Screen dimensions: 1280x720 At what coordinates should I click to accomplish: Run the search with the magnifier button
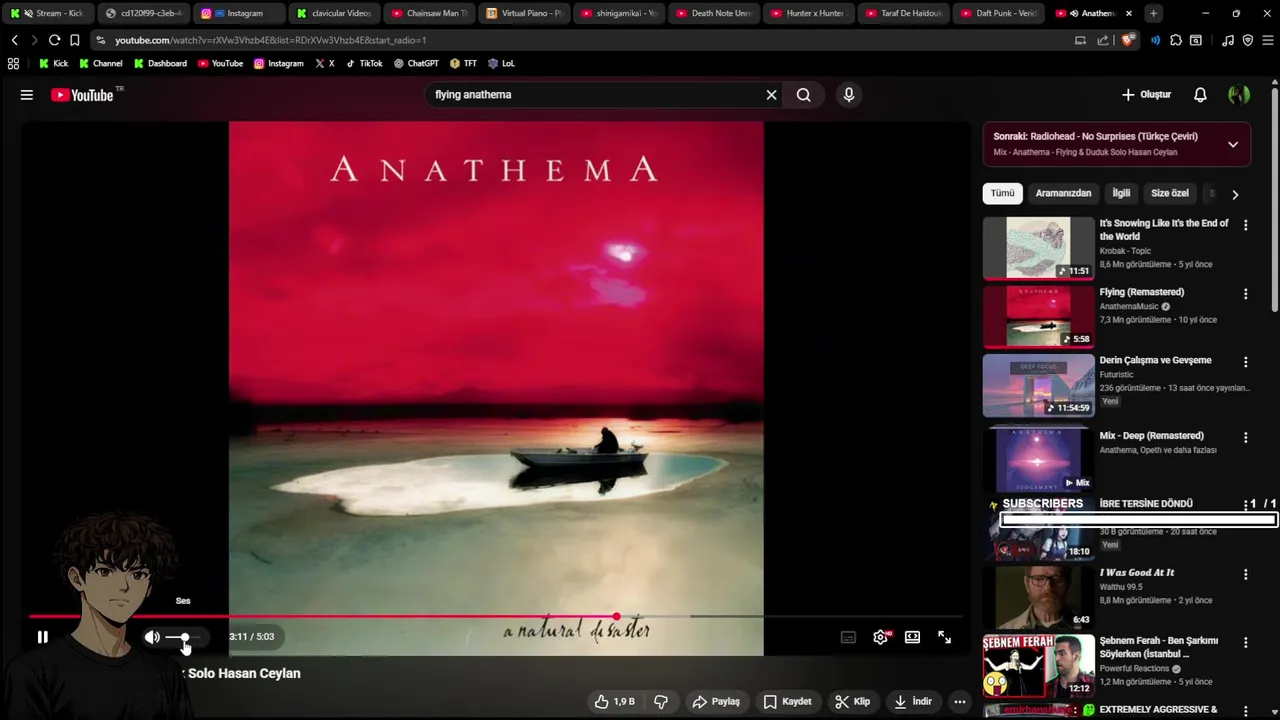coord(803,95)
